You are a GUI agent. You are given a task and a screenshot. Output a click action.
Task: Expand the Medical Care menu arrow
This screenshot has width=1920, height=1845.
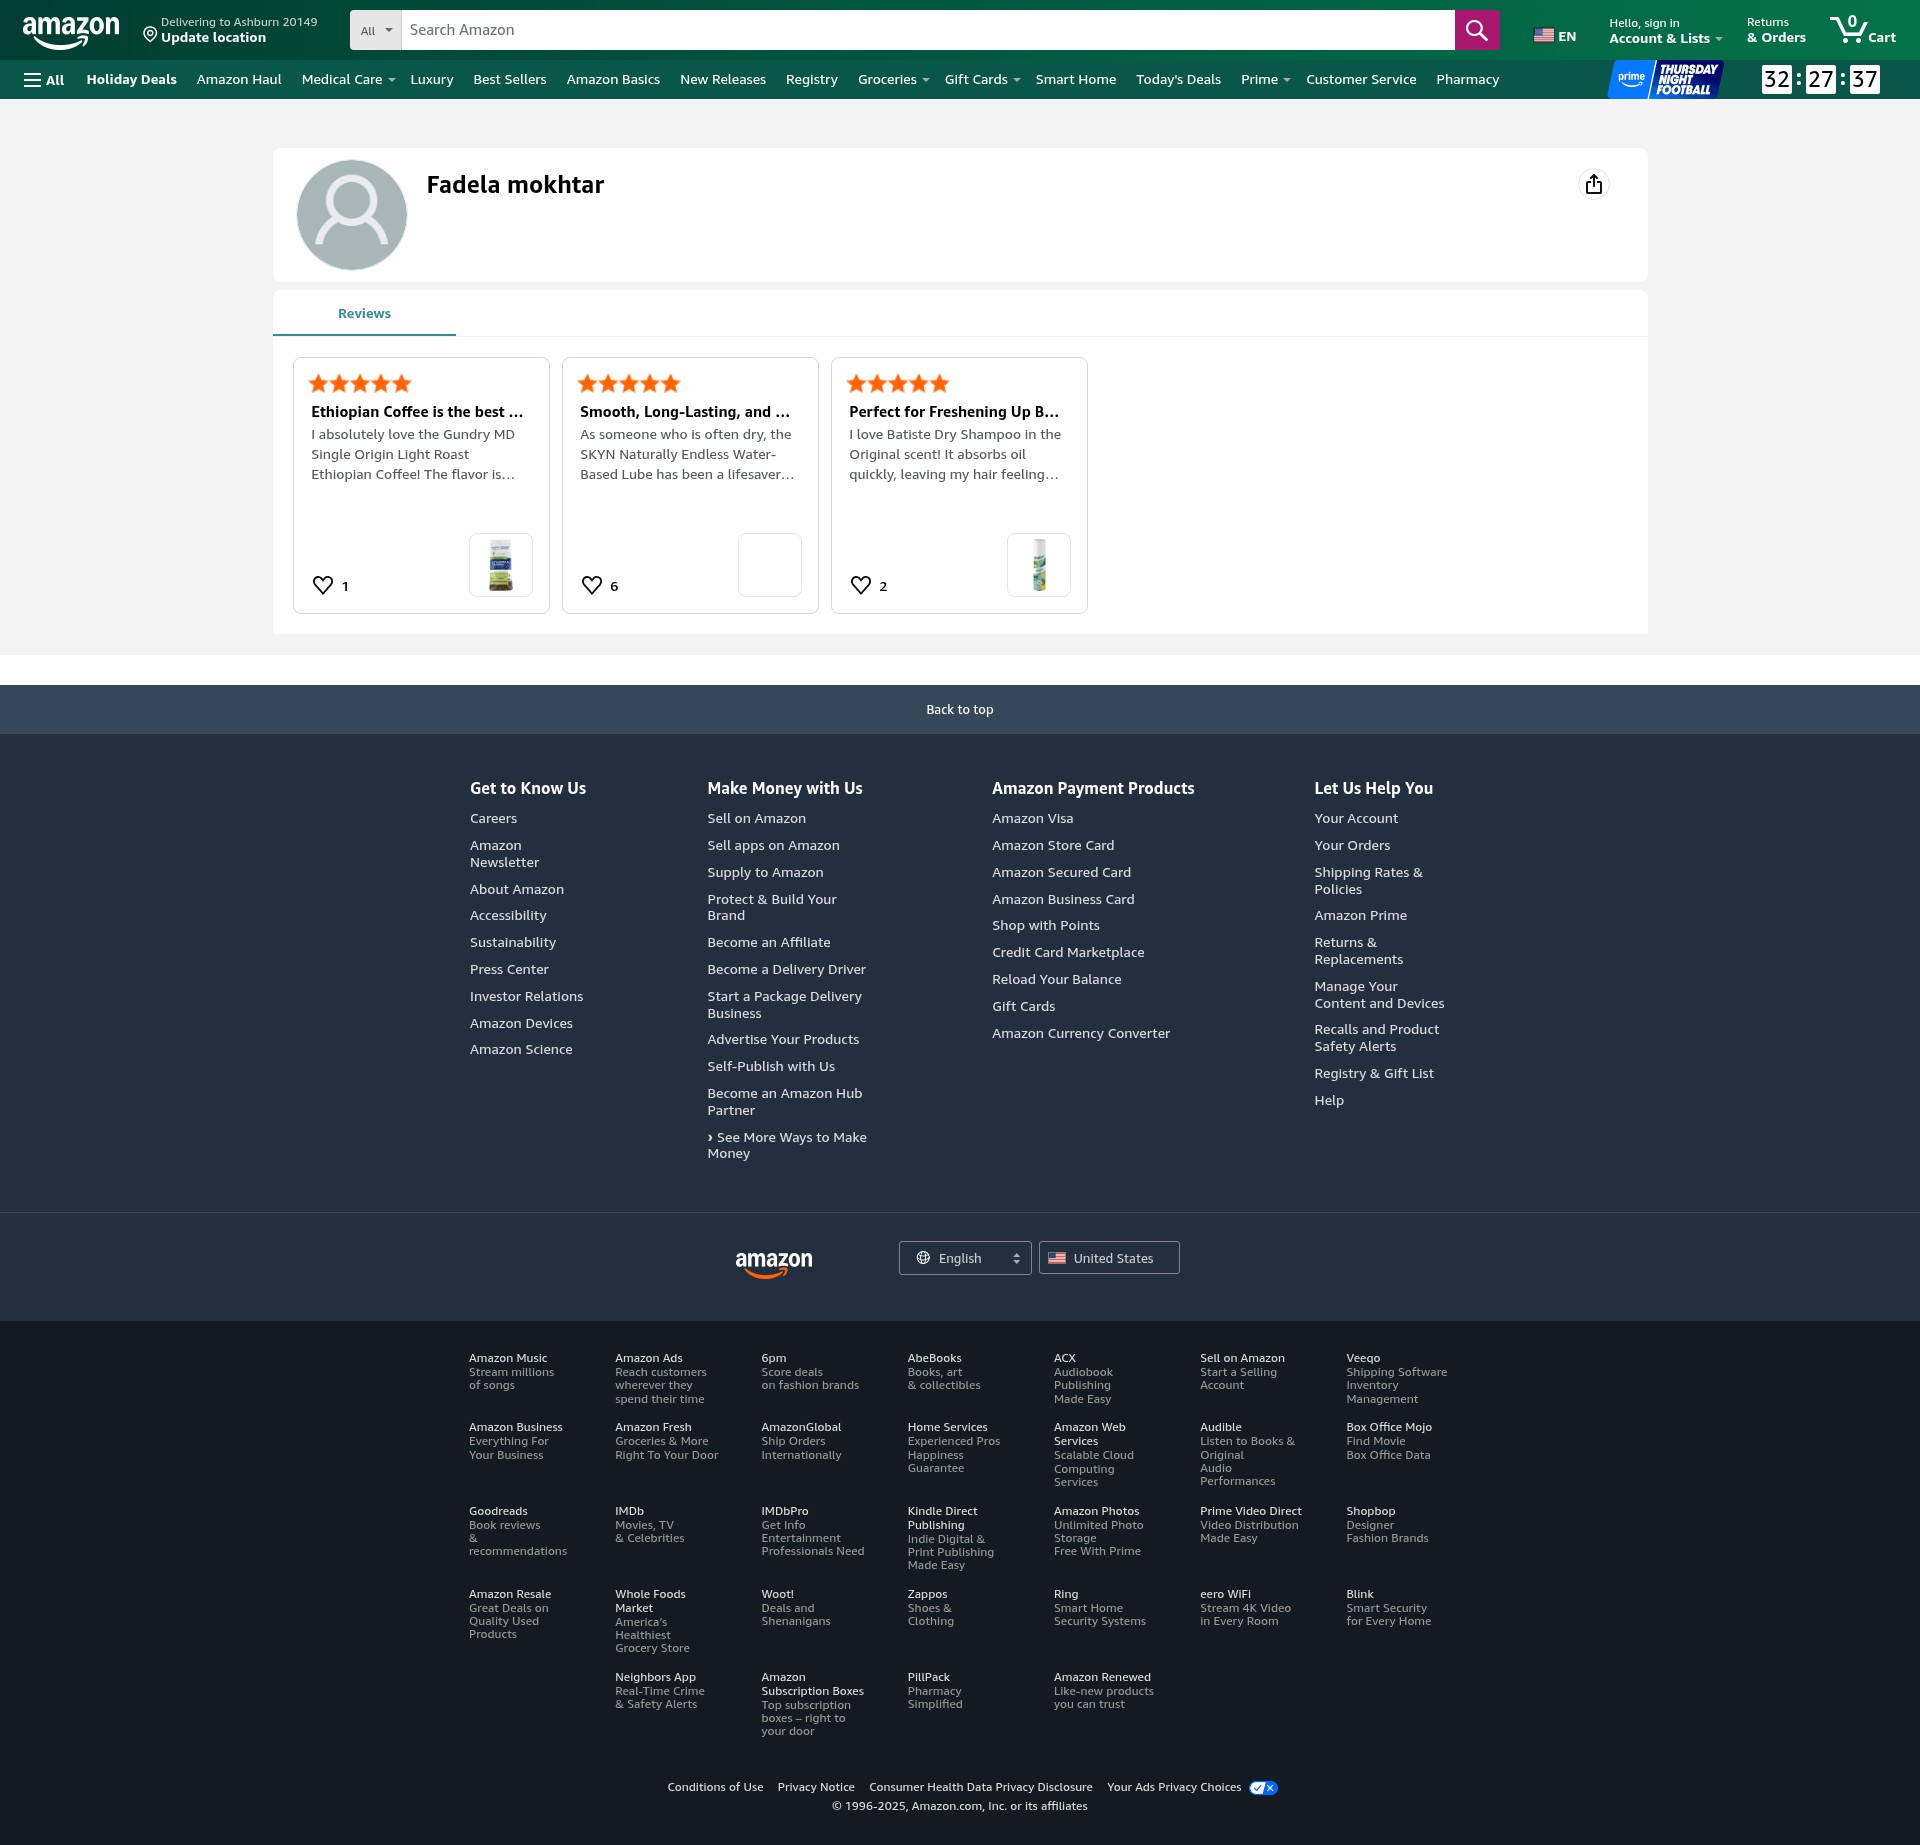point(392,80)
